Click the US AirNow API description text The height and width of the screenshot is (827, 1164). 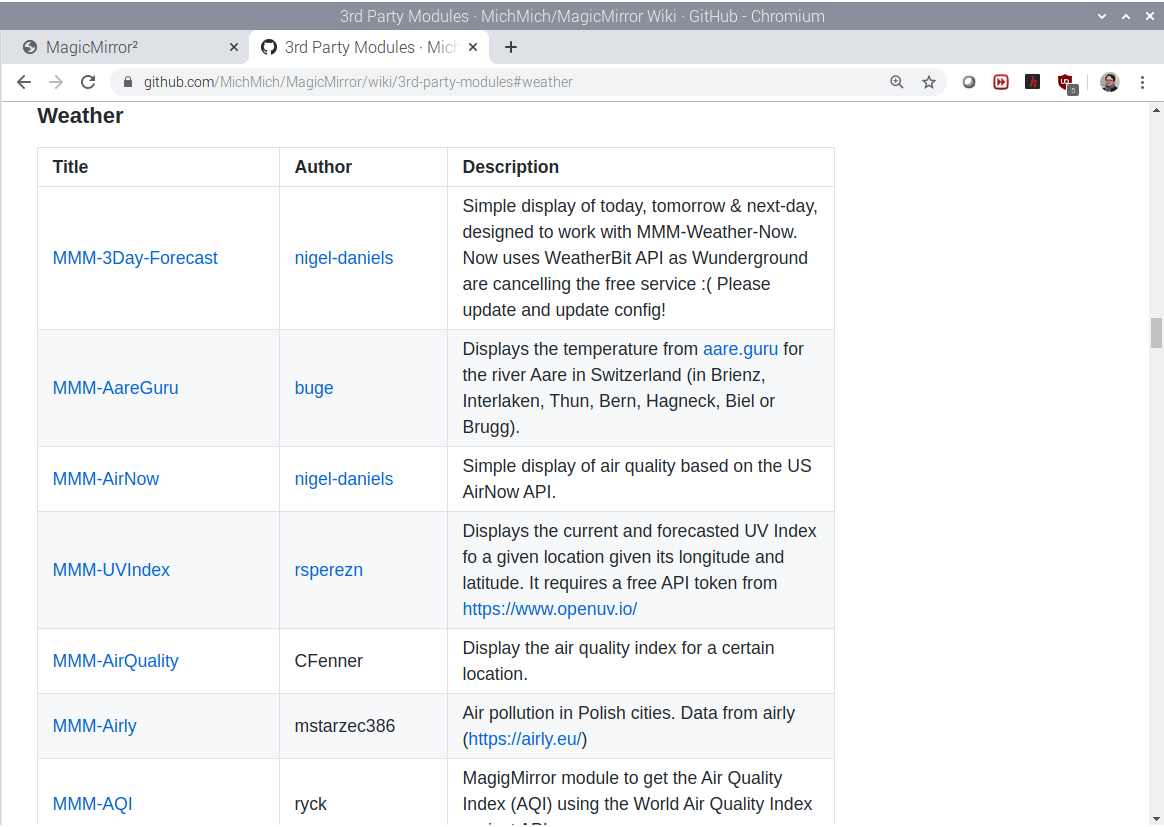click(x=637, y=480)
